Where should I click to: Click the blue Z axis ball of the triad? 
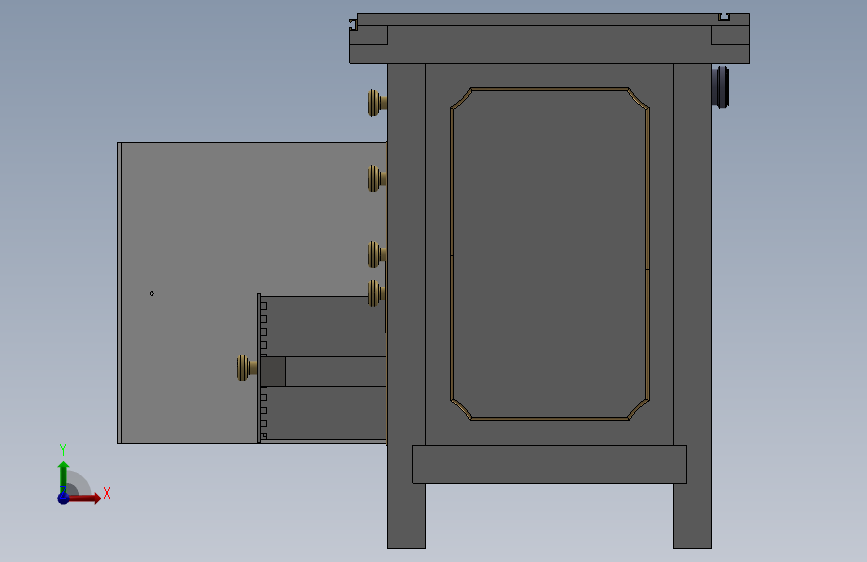[x=63, y=498]
